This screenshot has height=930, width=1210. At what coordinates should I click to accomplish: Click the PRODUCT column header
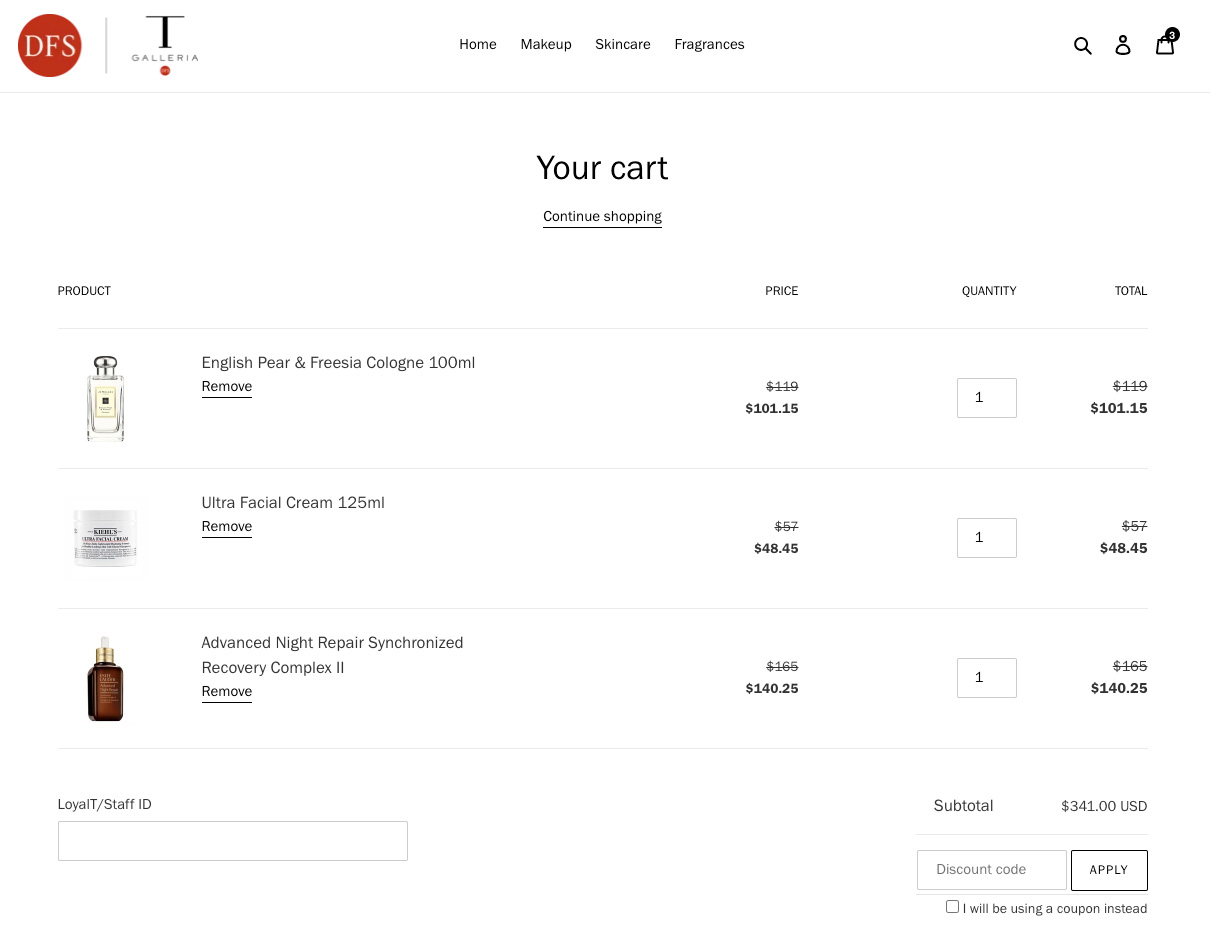[84, 291]
